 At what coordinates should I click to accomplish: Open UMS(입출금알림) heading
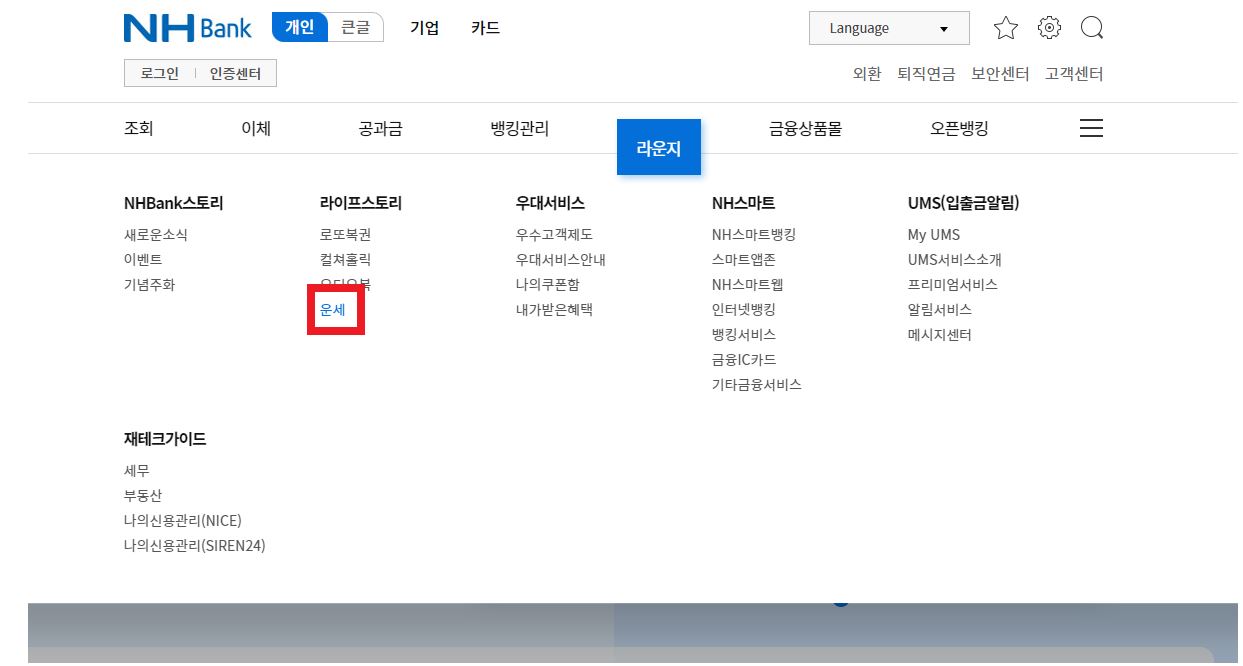[964, 203]
